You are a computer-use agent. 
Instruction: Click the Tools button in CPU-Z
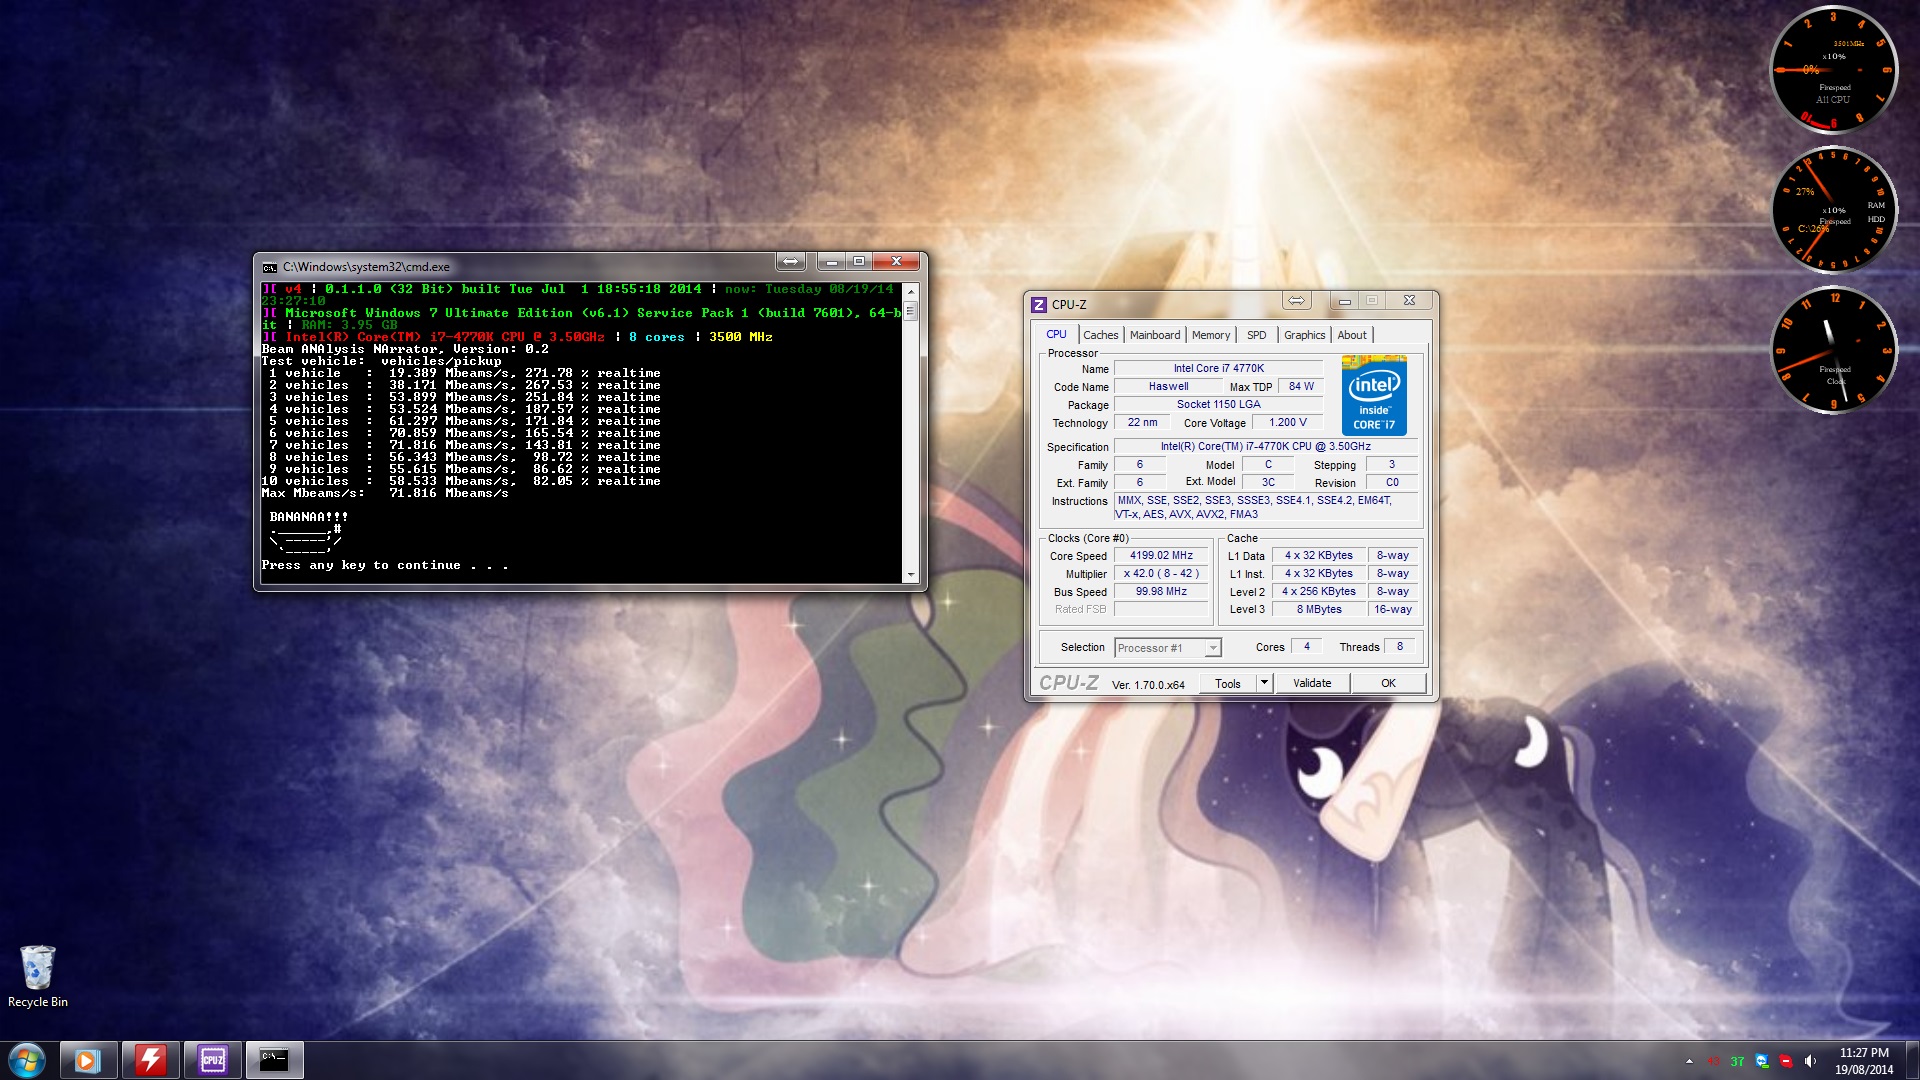[x=1227, y=683]
